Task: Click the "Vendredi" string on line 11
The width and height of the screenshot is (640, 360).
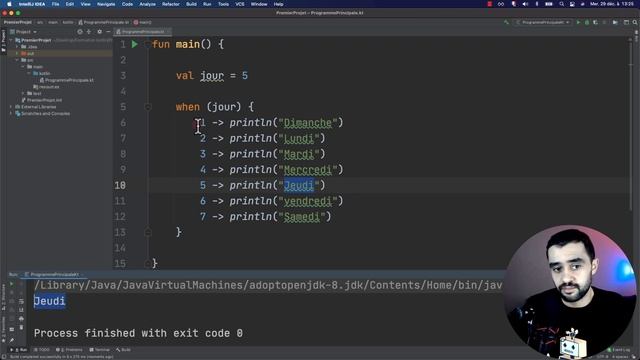Action: [x=308, y=201]
